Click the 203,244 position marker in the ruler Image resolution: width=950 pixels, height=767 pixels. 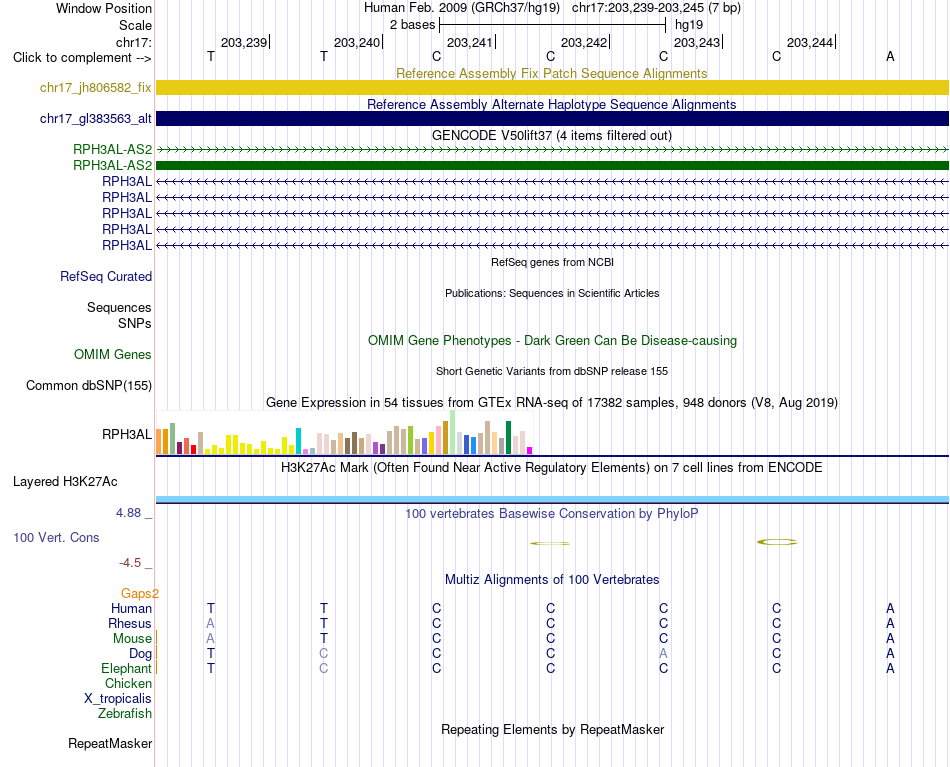click(x=811, y=42)
